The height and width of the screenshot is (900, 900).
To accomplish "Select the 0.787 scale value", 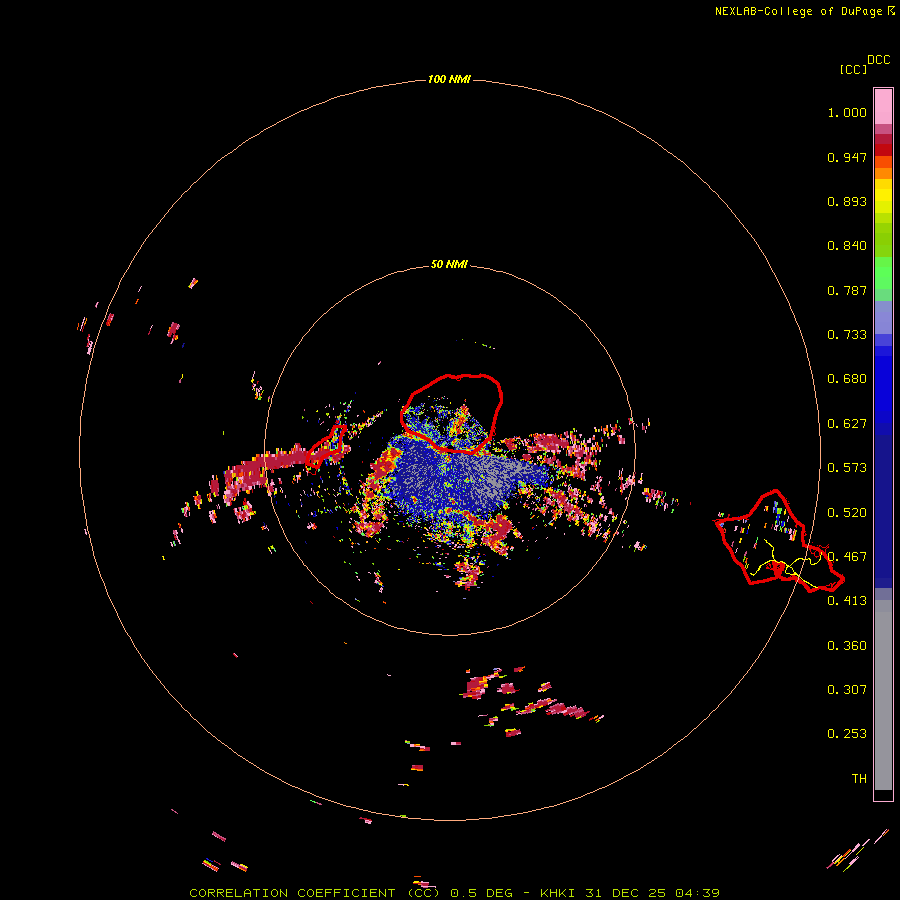I will [847, 290].
